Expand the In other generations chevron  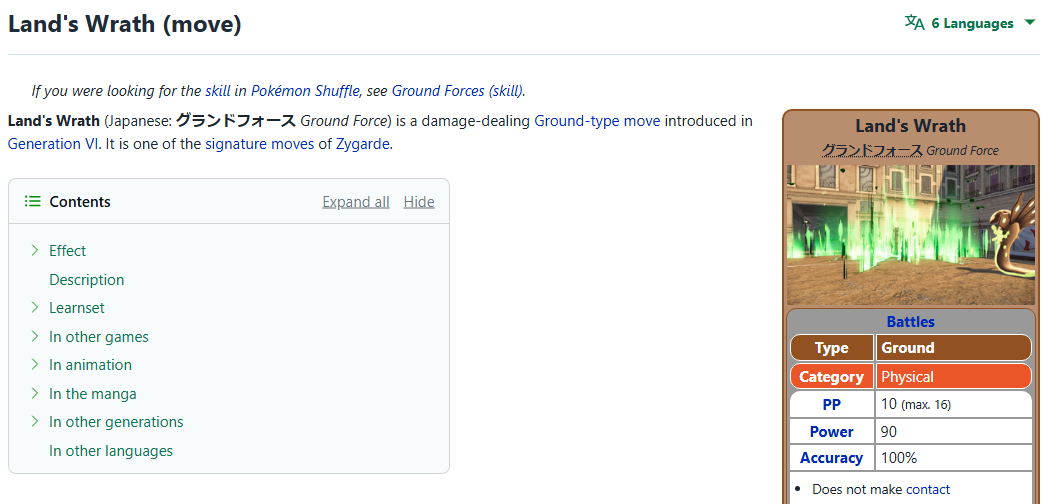(x=35, y=421)
